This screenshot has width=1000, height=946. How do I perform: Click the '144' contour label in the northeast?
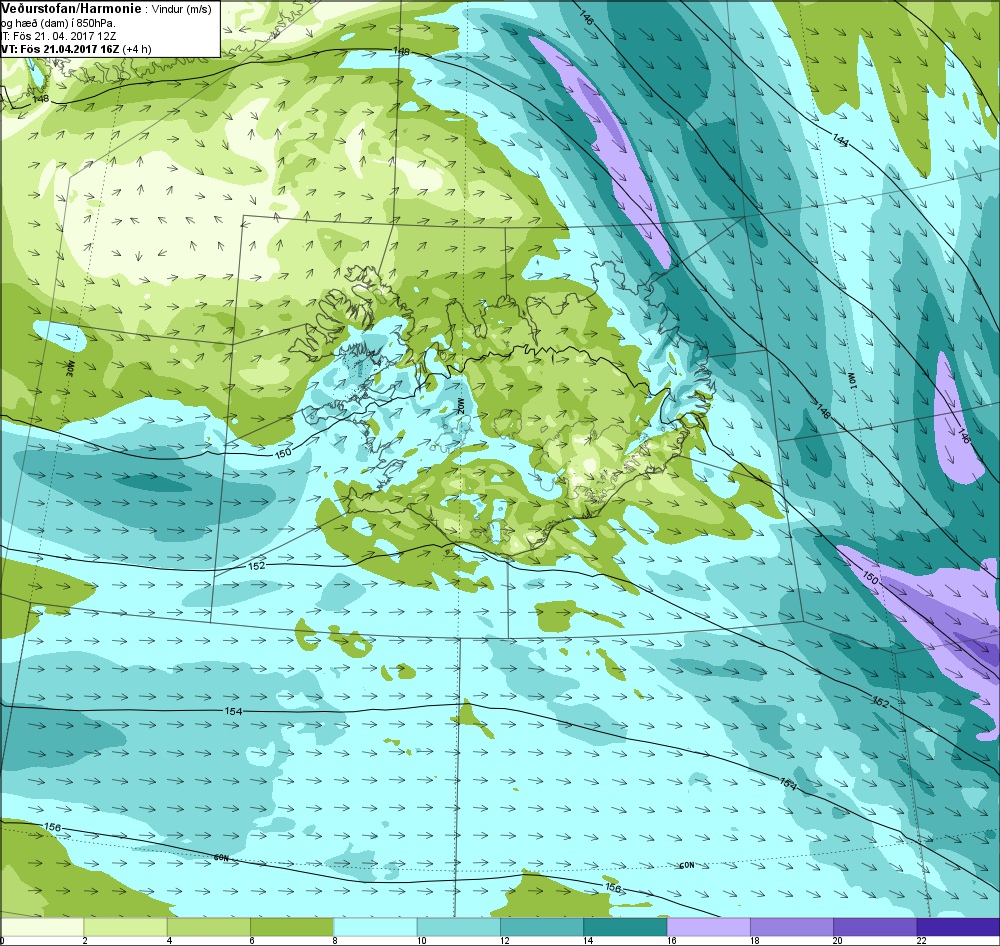[840, 140]
